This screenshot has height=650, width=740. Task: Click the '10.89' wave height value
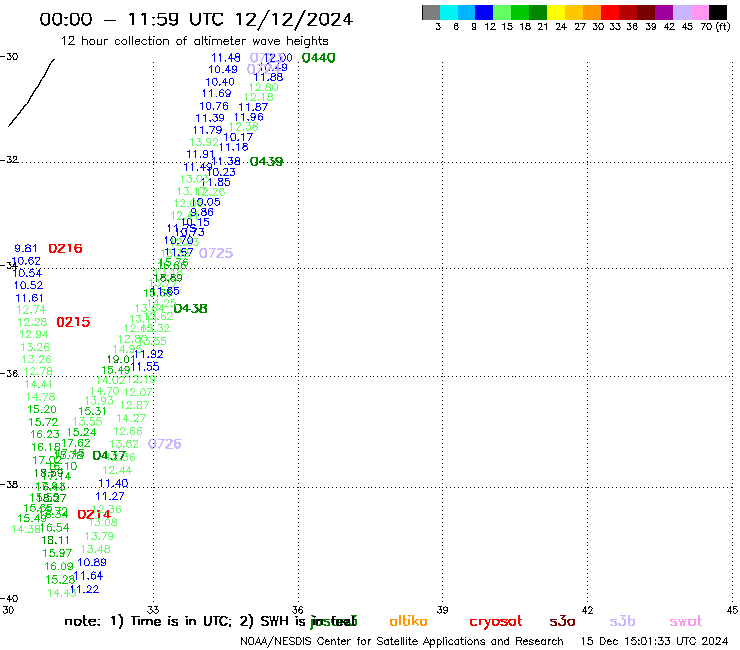coord(92,562)
